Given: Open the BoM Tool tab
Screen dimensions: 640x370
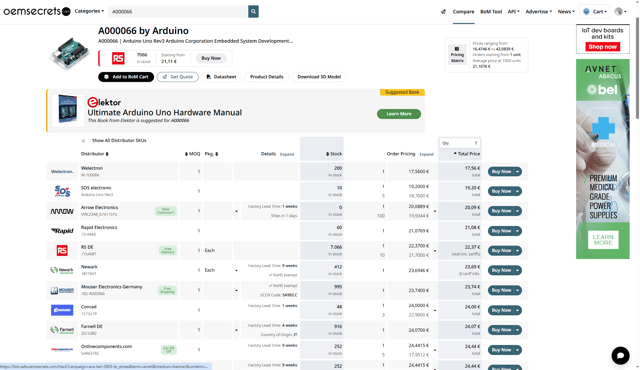Looking at the screenshot, I should tap(491, 11).
